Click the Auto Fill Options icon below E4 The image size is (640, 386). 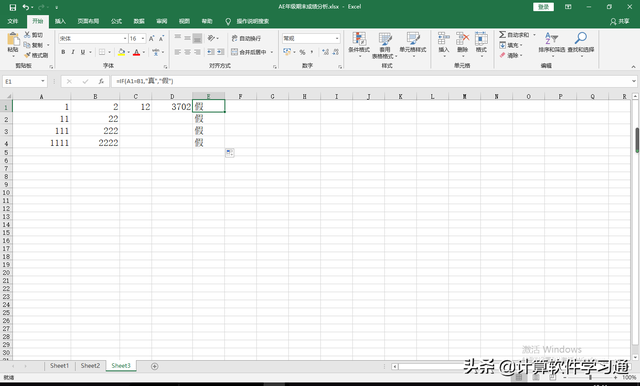pyautogui.click(x=230, y=153)
